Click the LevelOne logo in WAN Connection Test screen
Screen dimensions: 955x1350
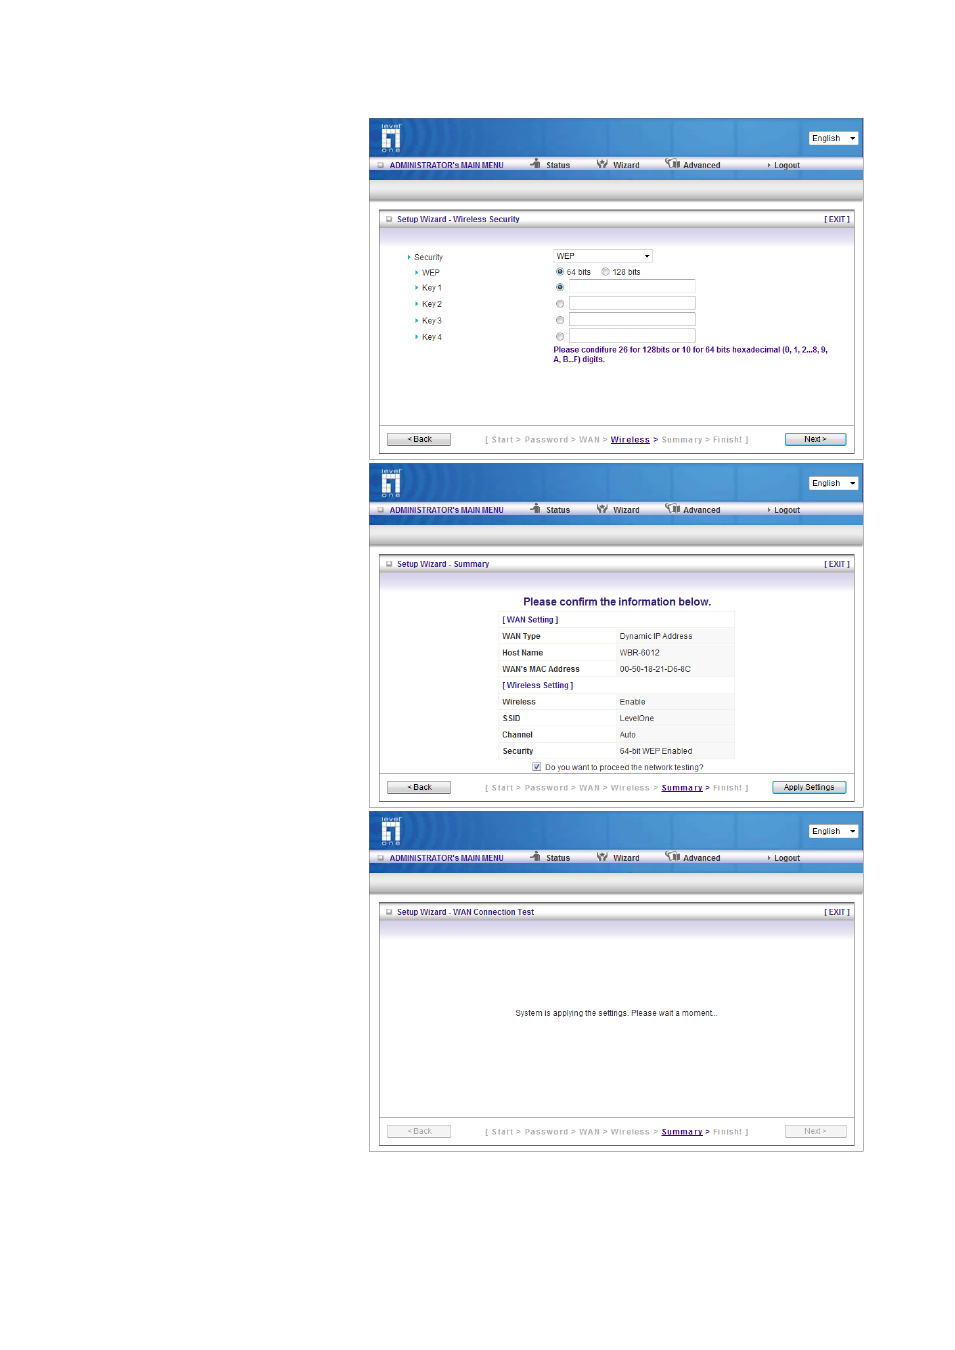[391, 831]
